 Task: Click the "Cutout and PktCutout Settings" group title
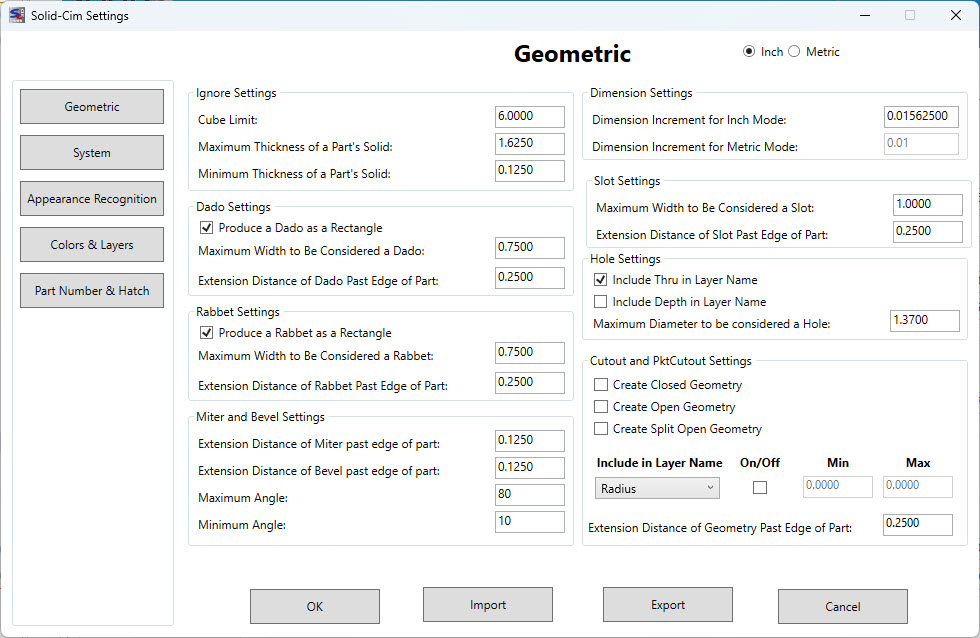[x=671, y=361]
